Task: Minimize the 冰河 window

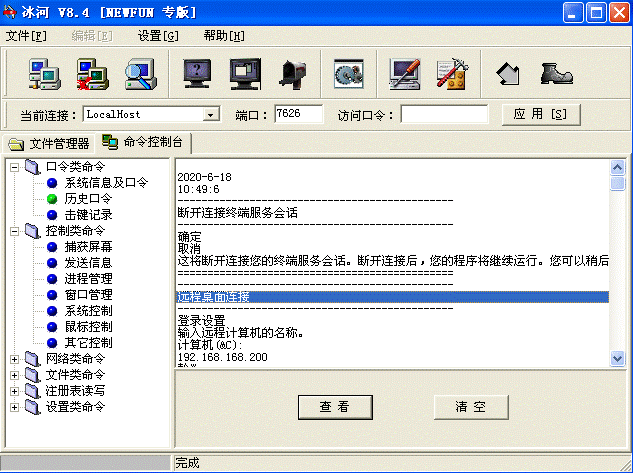Action: coord(573,13)
